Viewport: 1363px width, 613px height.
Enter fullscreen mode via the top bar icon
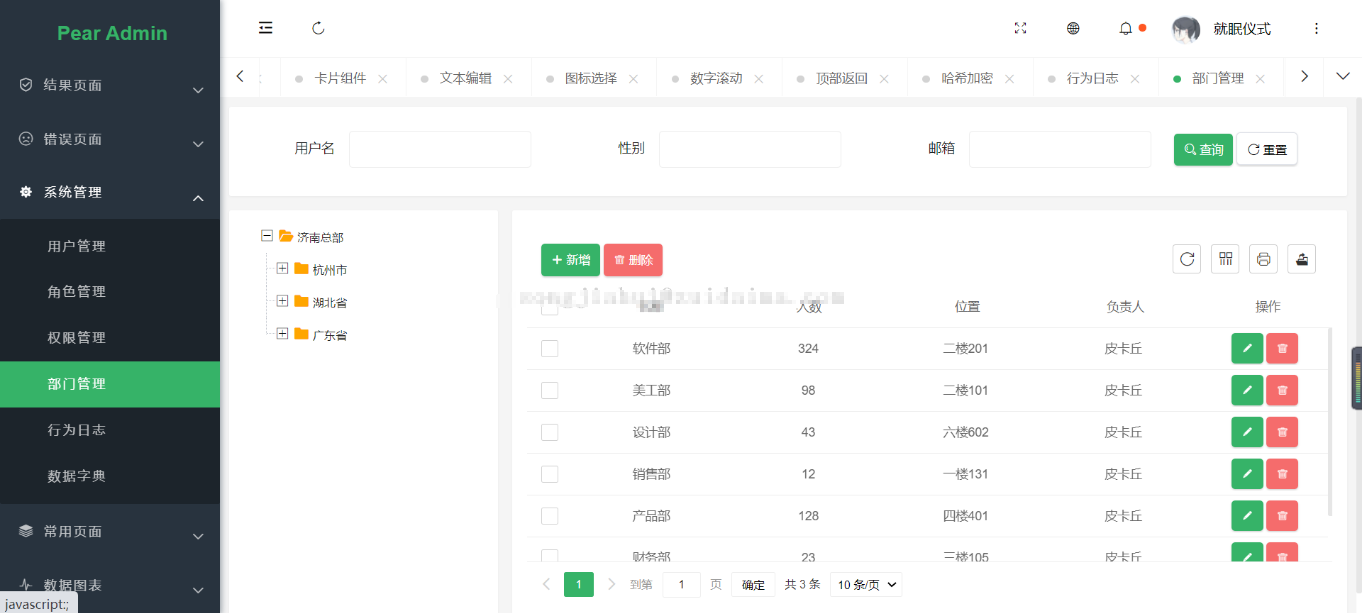tap(1020, 28)
